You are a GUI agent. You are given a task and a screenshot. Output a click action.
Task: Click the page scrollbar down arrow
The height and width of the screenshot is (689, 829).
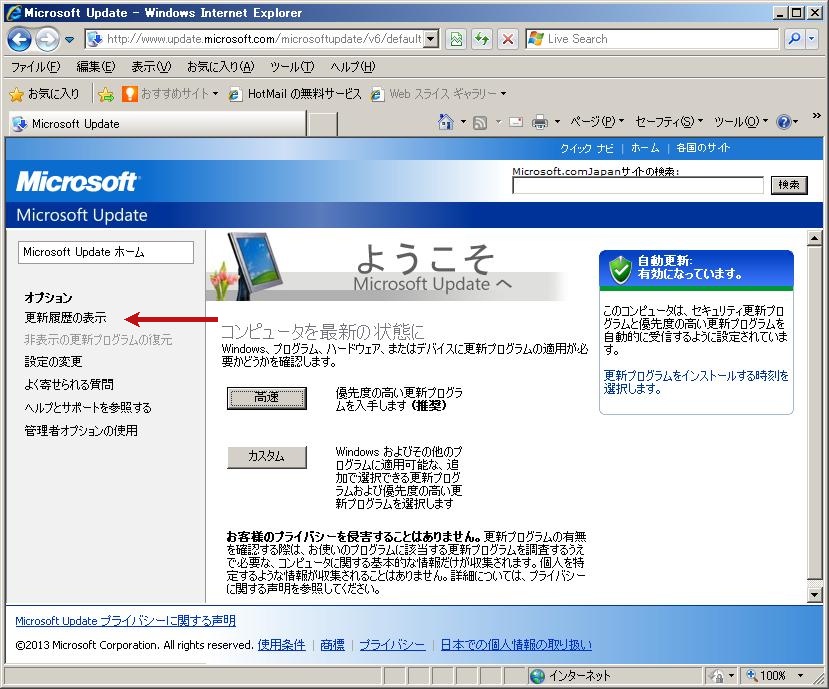click(815, 595)
